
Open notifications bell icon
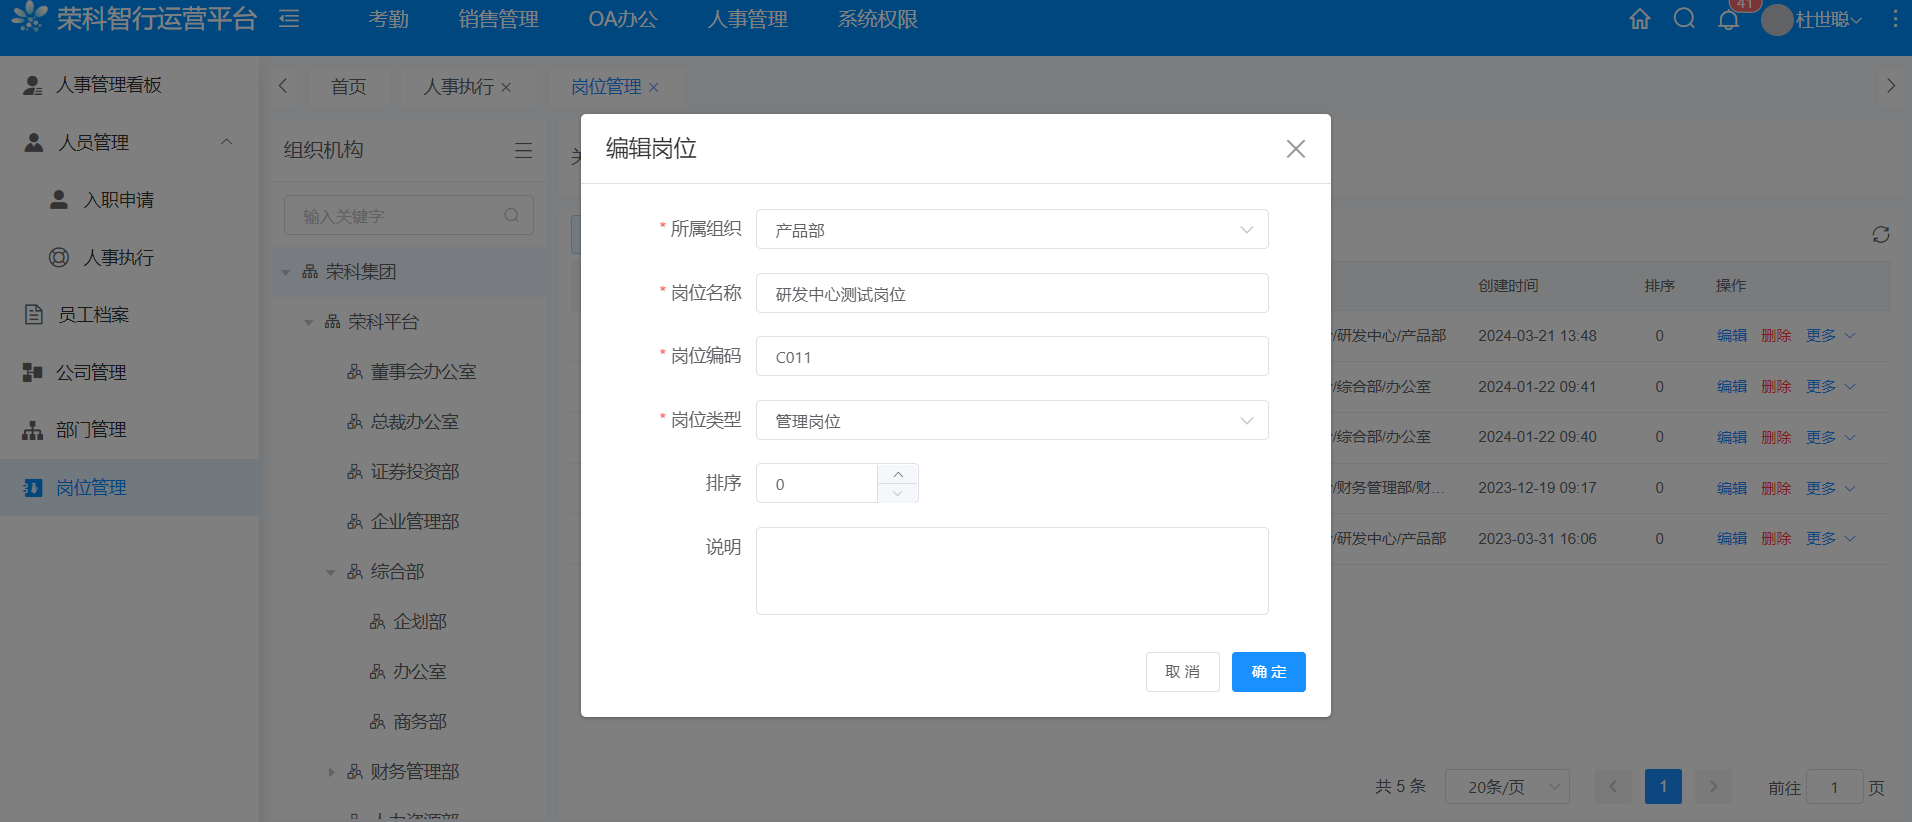pyautogui.click(x=1728, y=20)
